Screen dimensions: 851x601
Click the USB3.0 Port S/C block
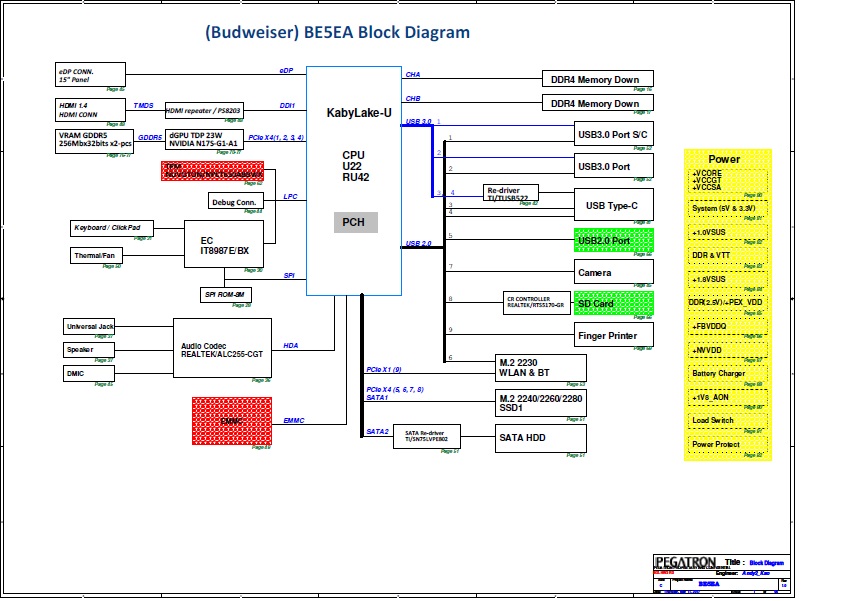click(x=614, y=134)
